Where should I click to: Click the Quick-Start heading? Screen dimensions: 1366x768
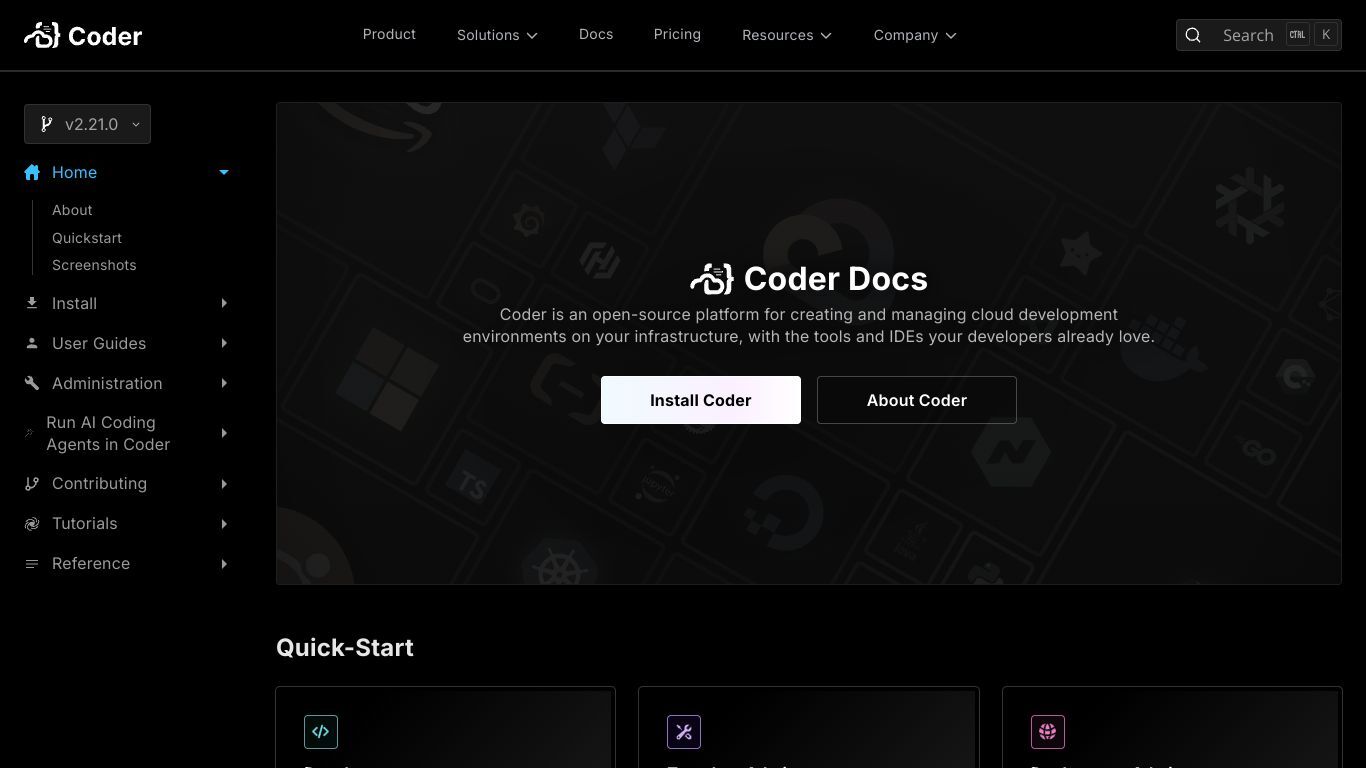345,647
